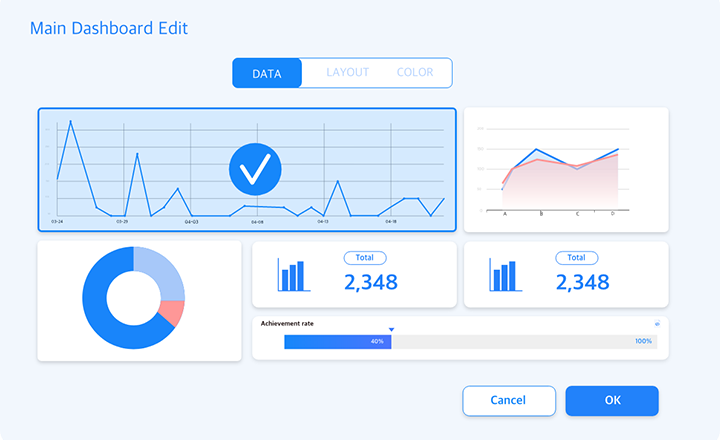Switch to the DATA tab
The image size is (720, 440).
267,73
